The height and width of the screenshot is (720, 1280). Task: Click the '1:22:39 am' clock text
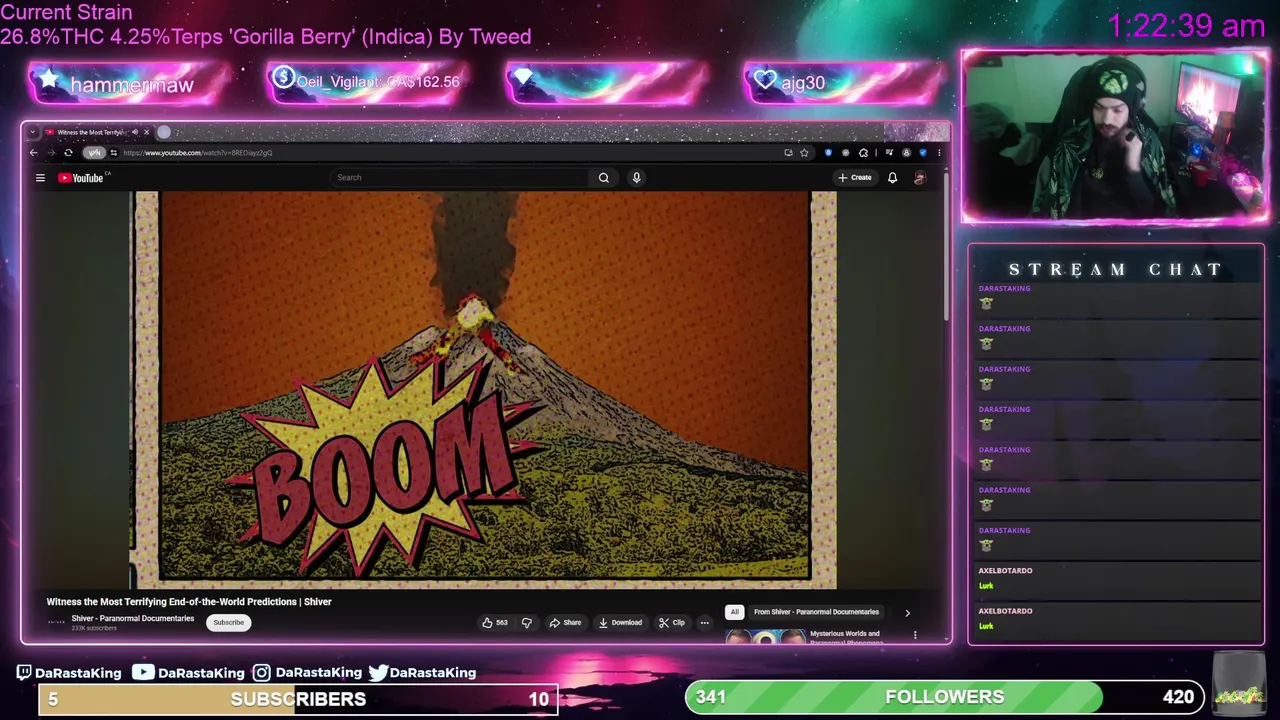pyautogui.click(x=1187, y=26)
